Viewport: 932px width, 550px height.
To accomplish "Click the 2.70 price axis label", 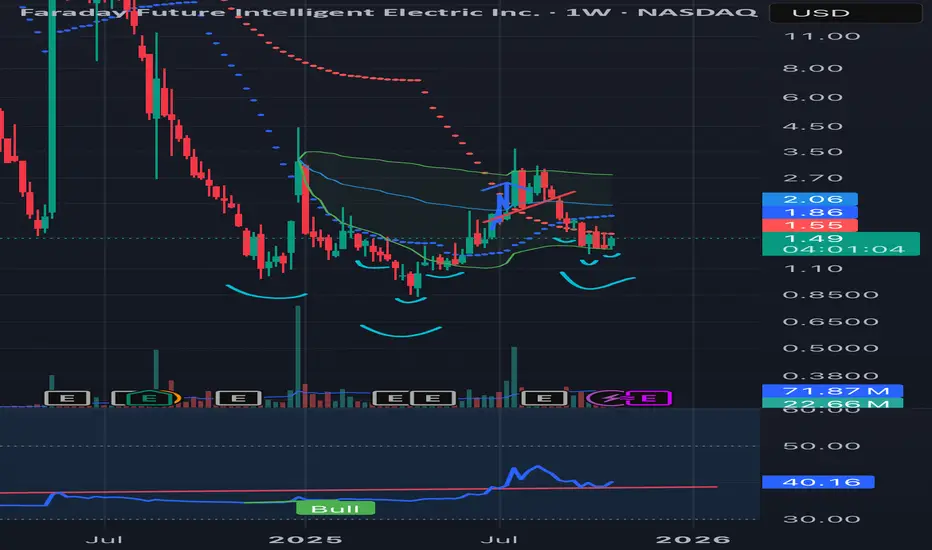I will (813, 178).
